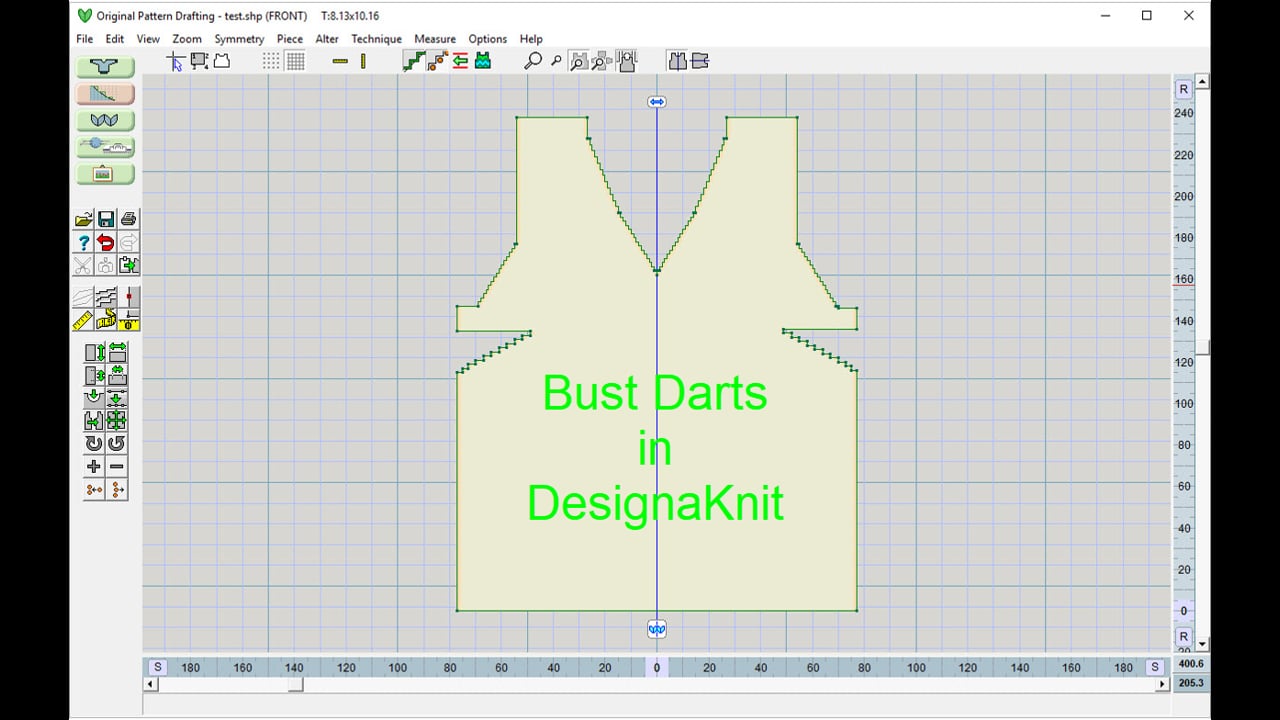Click the garment piece outline icon
This screenshot has width=1280, height=720.
click(222, 61)
